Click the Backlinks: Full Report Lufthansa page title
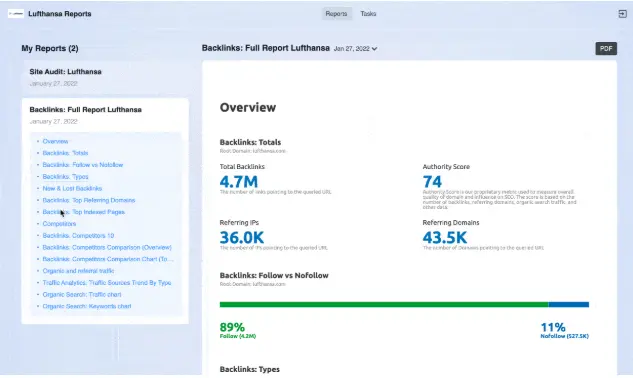 coord(266,48)
